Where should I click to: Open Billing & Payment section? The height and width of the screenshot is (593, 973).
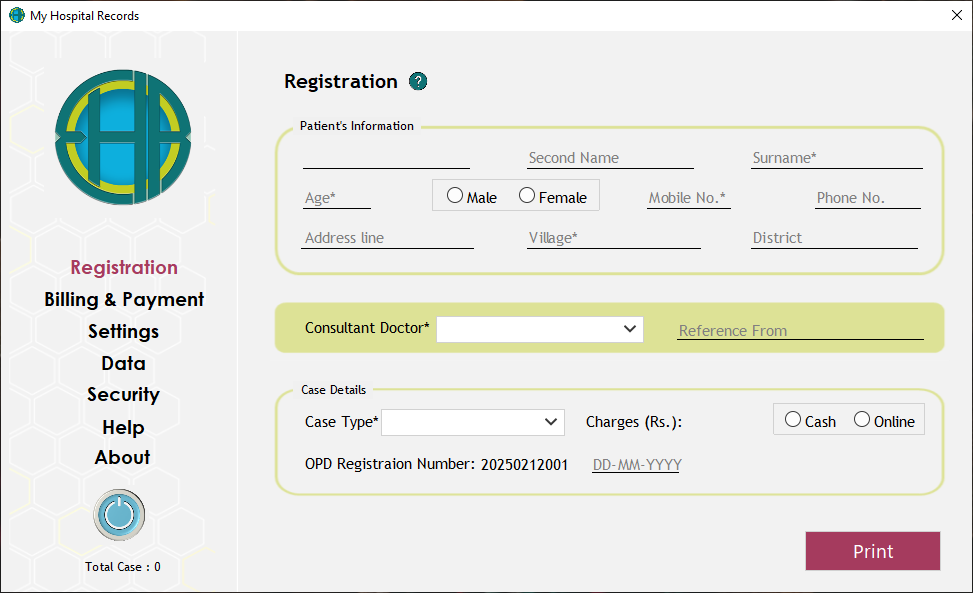[124, 299]
